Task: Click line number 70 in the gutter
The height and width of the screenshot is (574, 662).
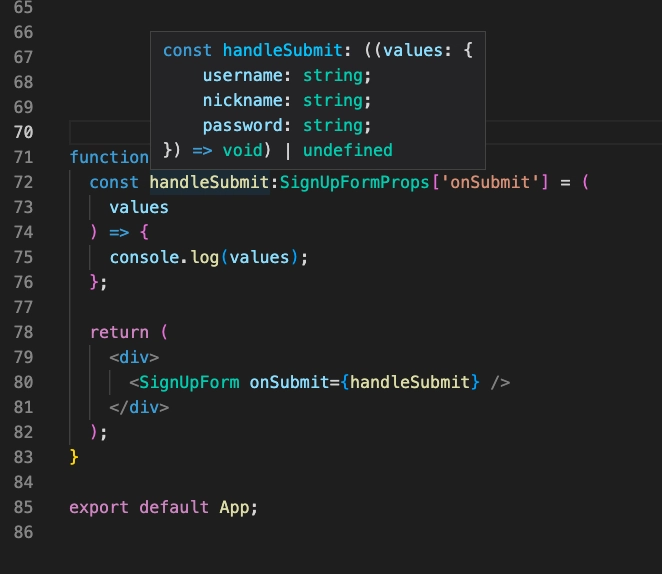Action: pyautogui.click(x=23, y=132)
